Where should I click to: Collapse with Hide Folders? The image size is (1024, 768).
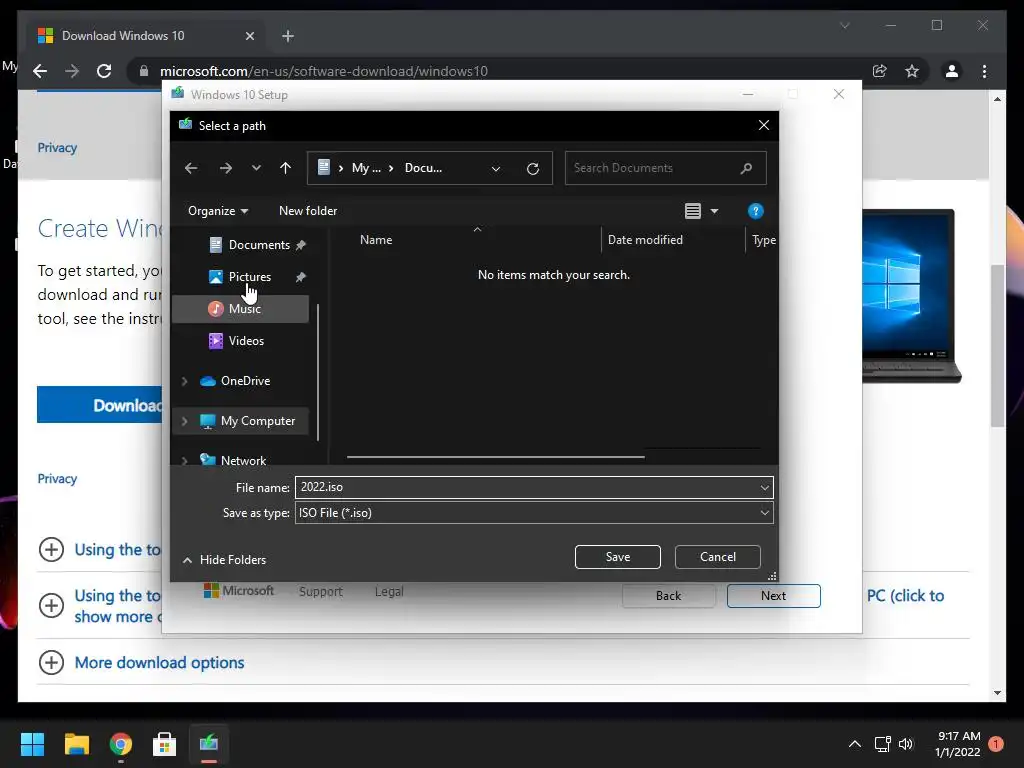pos(225,560)
